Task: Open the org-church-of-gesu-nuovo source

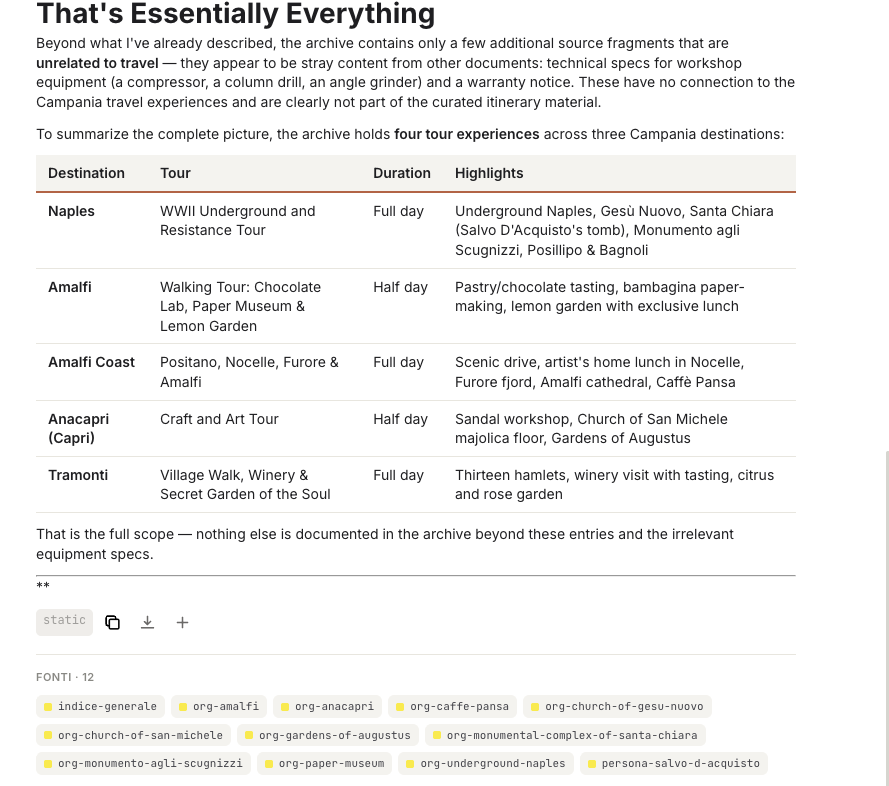Action: [617, 707]
